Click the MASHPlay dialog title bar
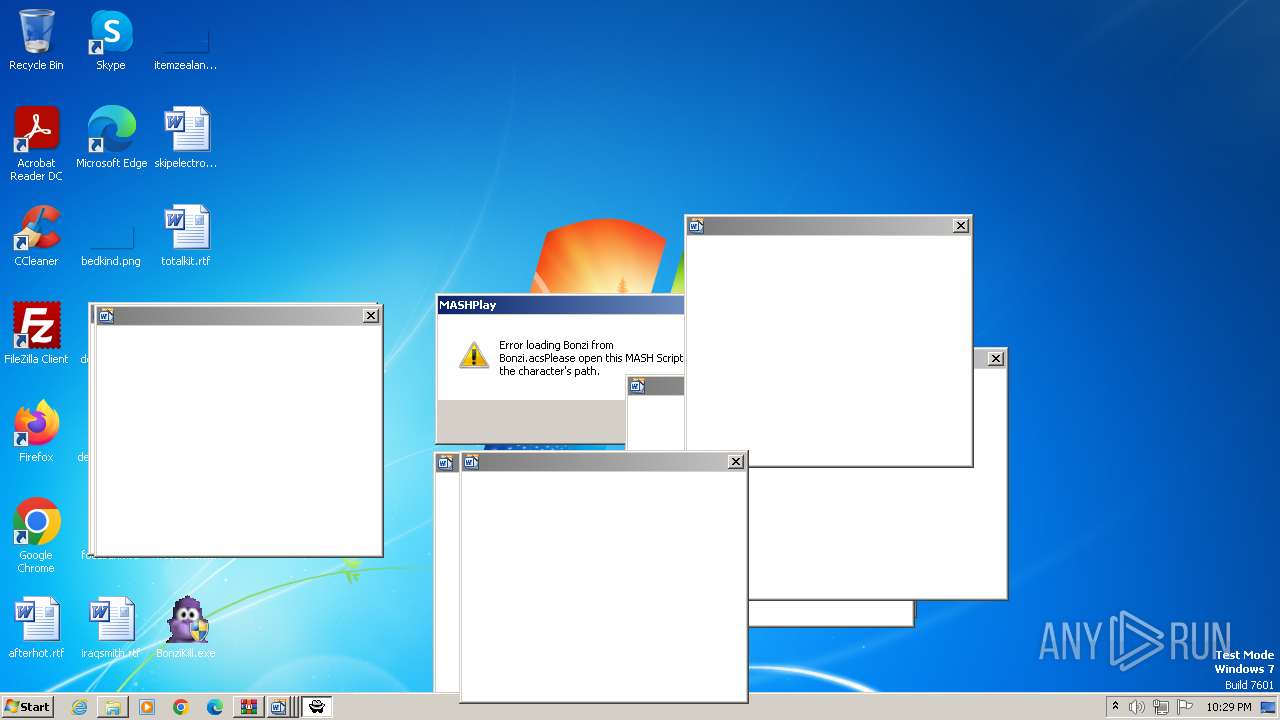 [x=561, y=305]
